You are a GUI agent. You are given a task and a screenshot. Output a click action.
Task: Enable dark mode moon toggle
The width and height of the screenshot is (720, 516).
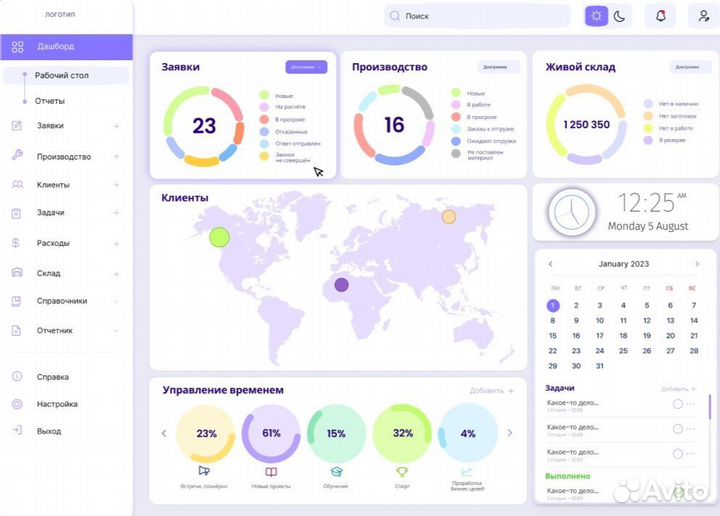pos(621,16)
